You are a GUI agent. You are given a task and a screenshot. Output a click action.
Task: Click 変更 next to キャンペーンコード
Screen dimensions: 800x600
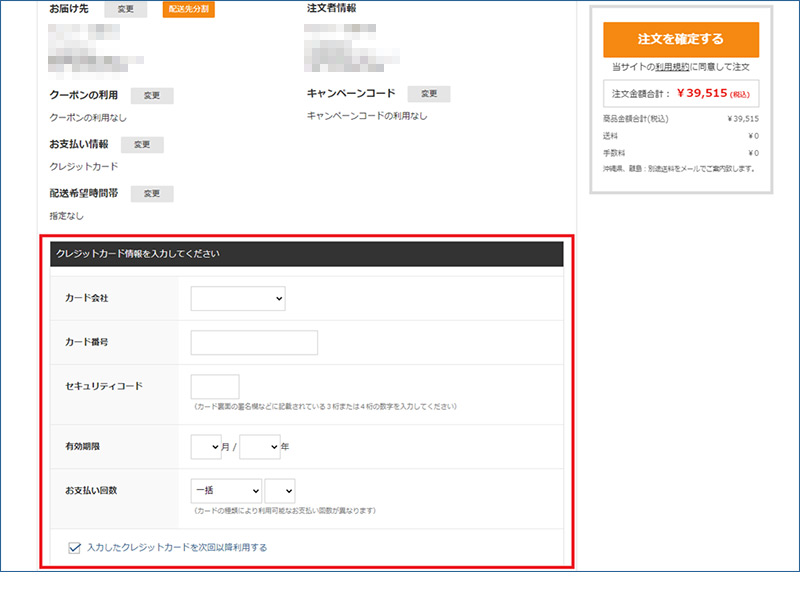(x=429, y=92)
